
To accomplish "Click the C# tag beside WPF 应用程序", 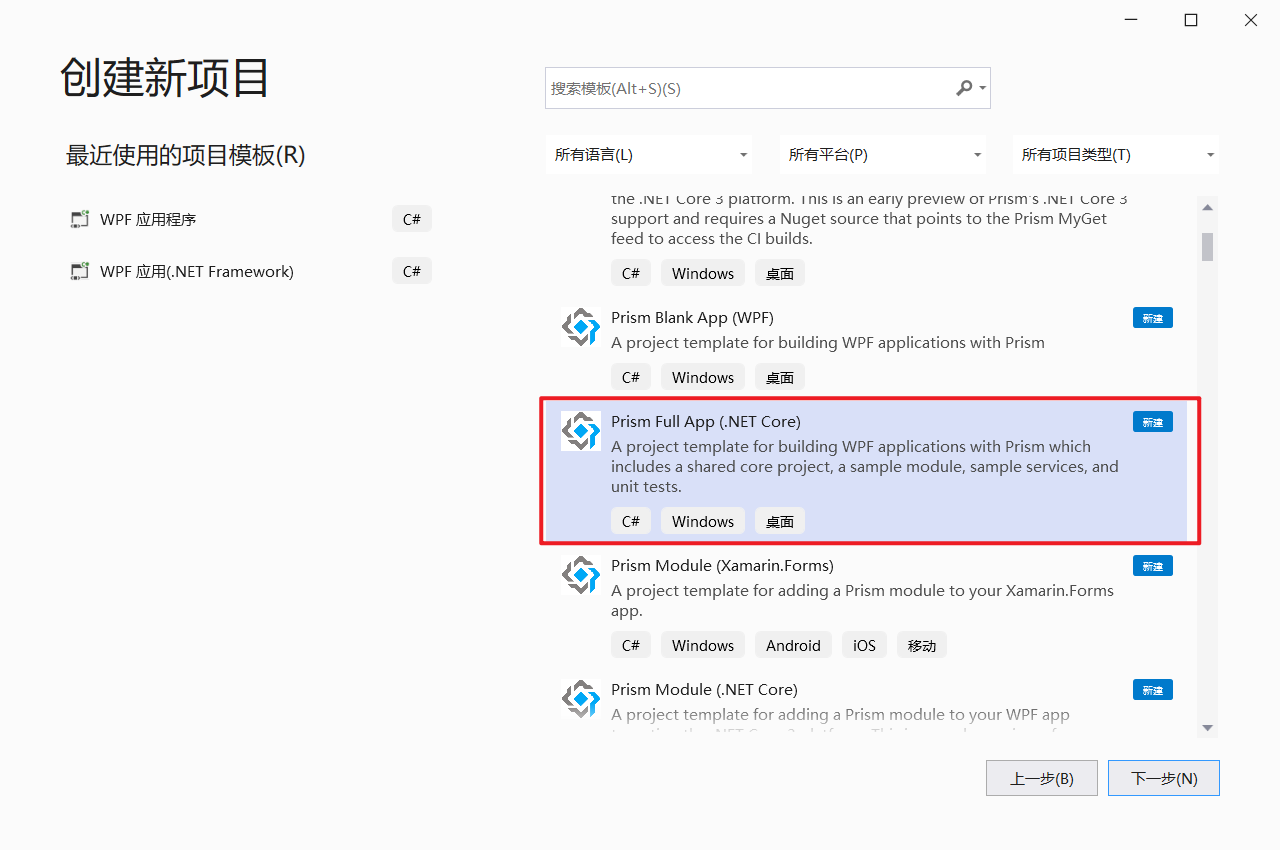I will coord(412,219).
